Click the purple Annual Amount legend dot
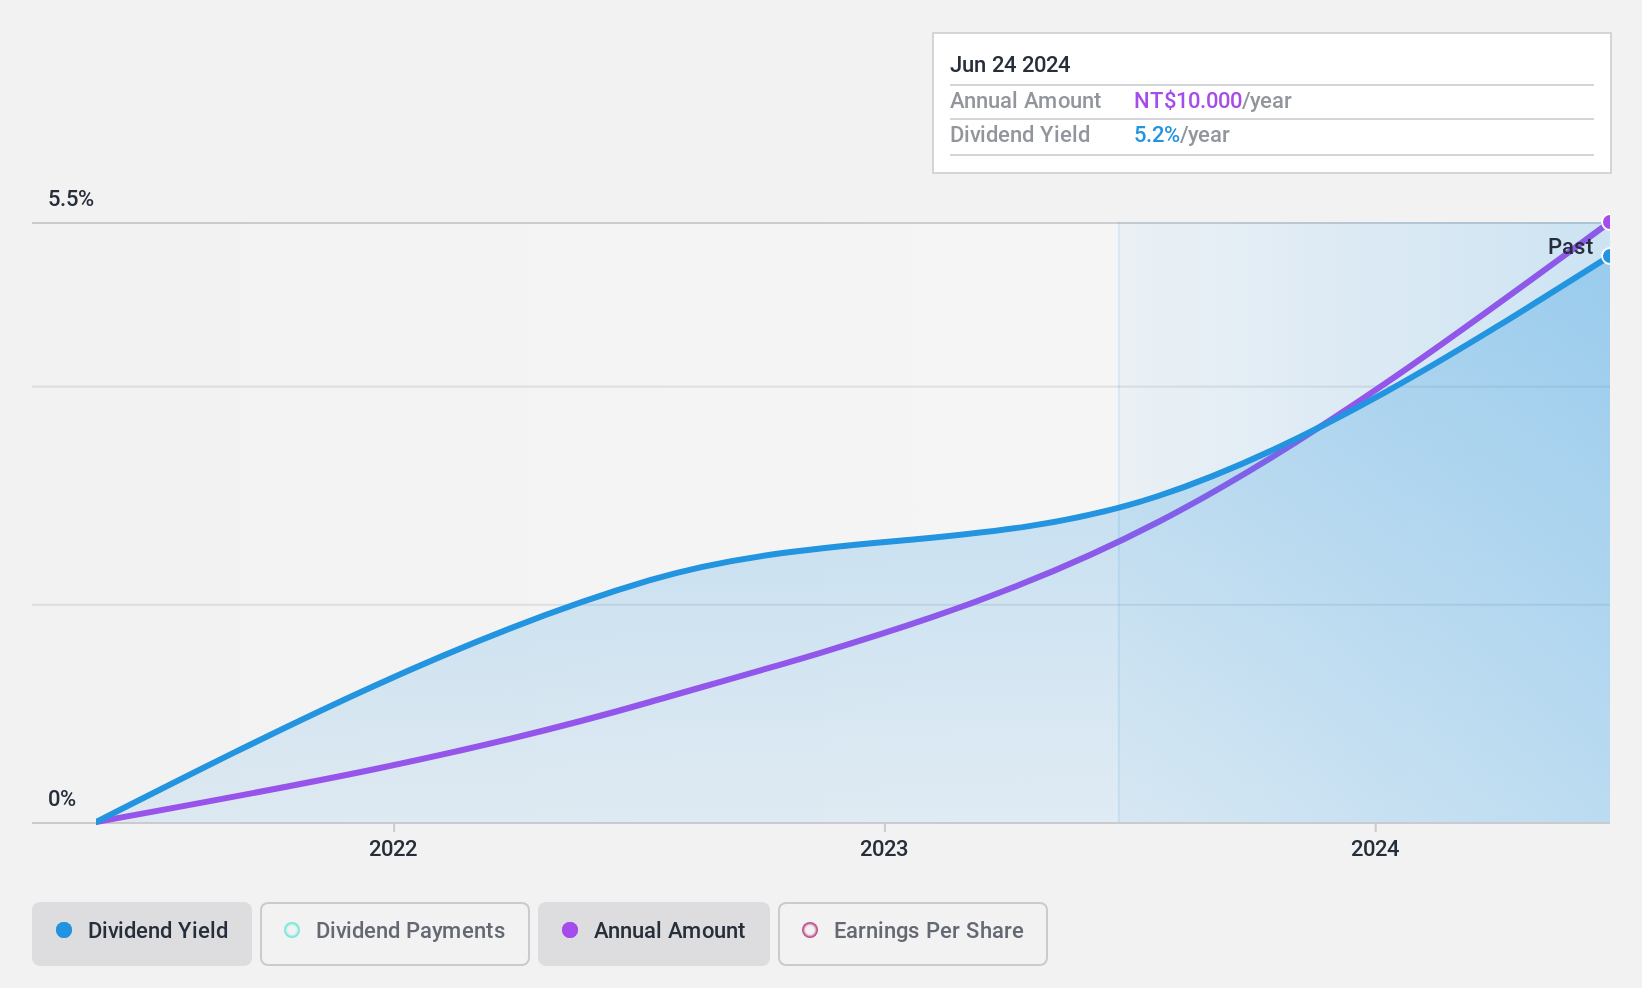 [570, 930]
